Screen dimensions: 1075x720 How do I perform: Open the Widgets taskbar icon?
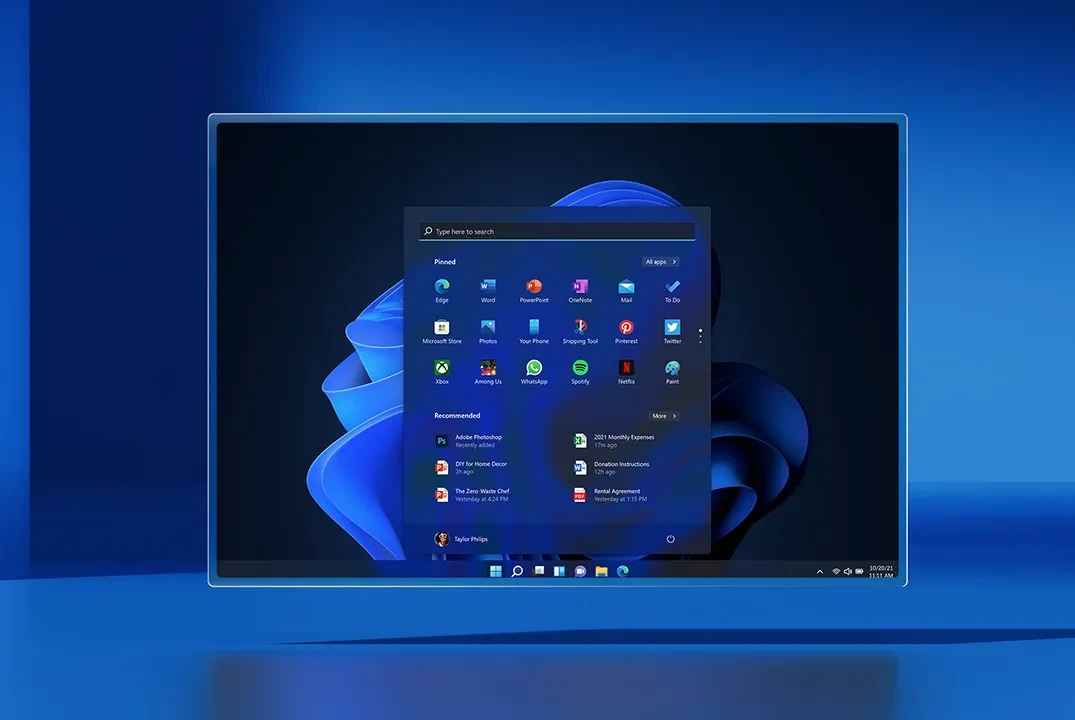click(x=559, y=571)
